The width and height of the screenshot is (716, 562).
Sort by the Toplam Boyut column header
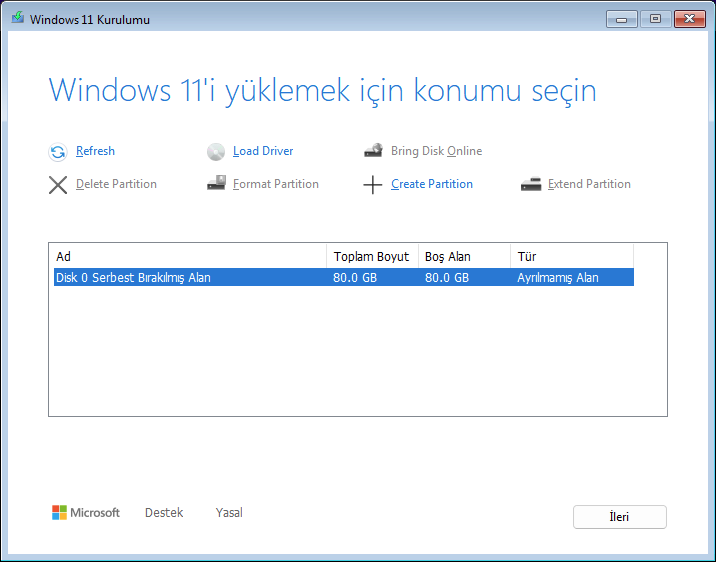pyautogui.click(x=373, y=257)
